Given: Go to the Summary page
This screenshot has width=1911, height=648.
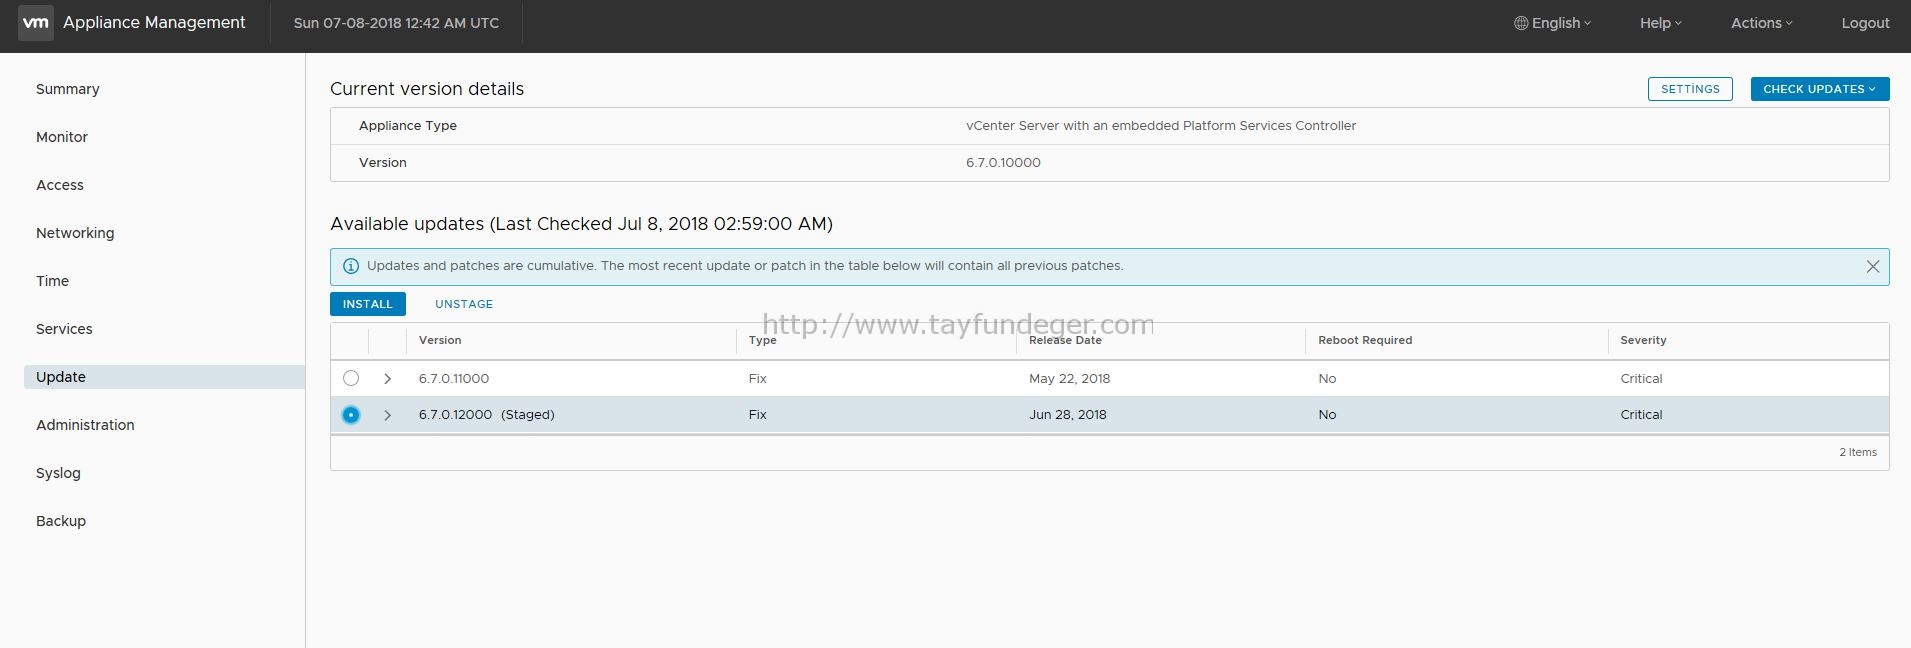Looking at the screenshot, I should click(x=68, y=89).
